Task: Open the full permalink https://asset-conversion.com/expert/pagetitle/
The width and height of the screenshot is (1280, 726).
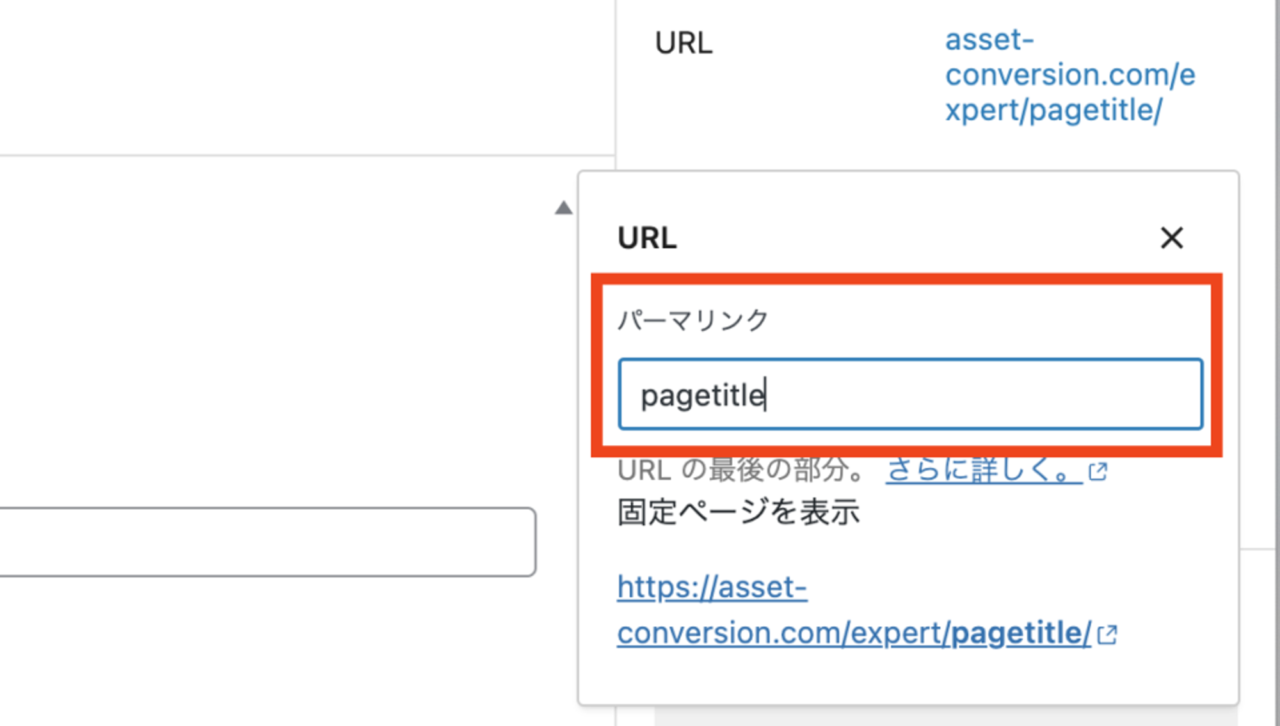Action: pos(854,609)
